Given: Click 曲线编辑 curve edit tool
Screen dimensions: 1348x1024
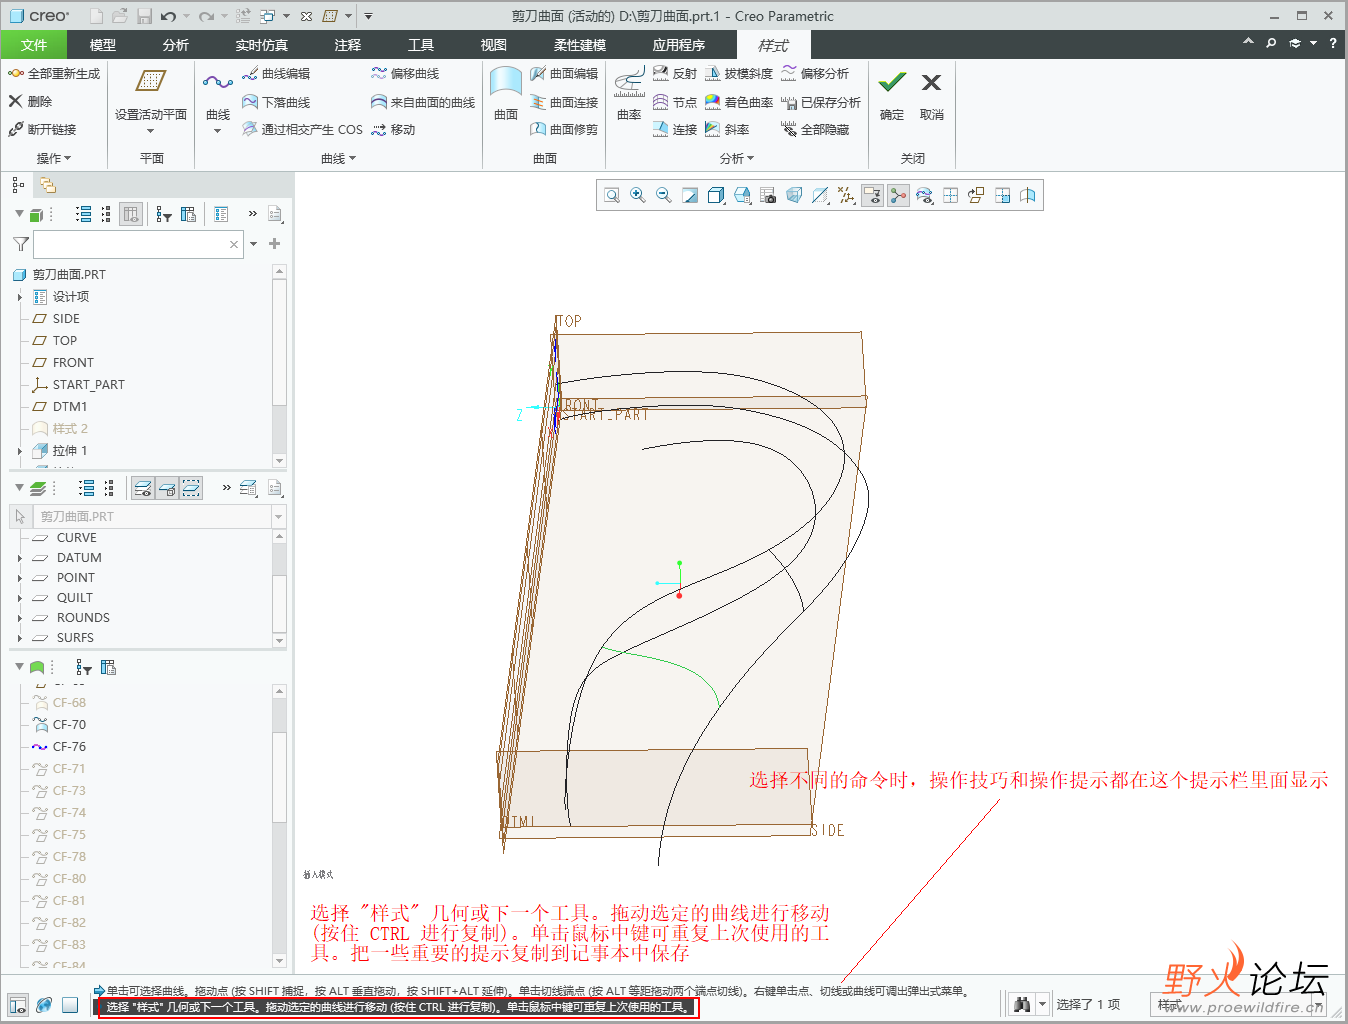Looking at the screenshot, I should tap(276, 74).
